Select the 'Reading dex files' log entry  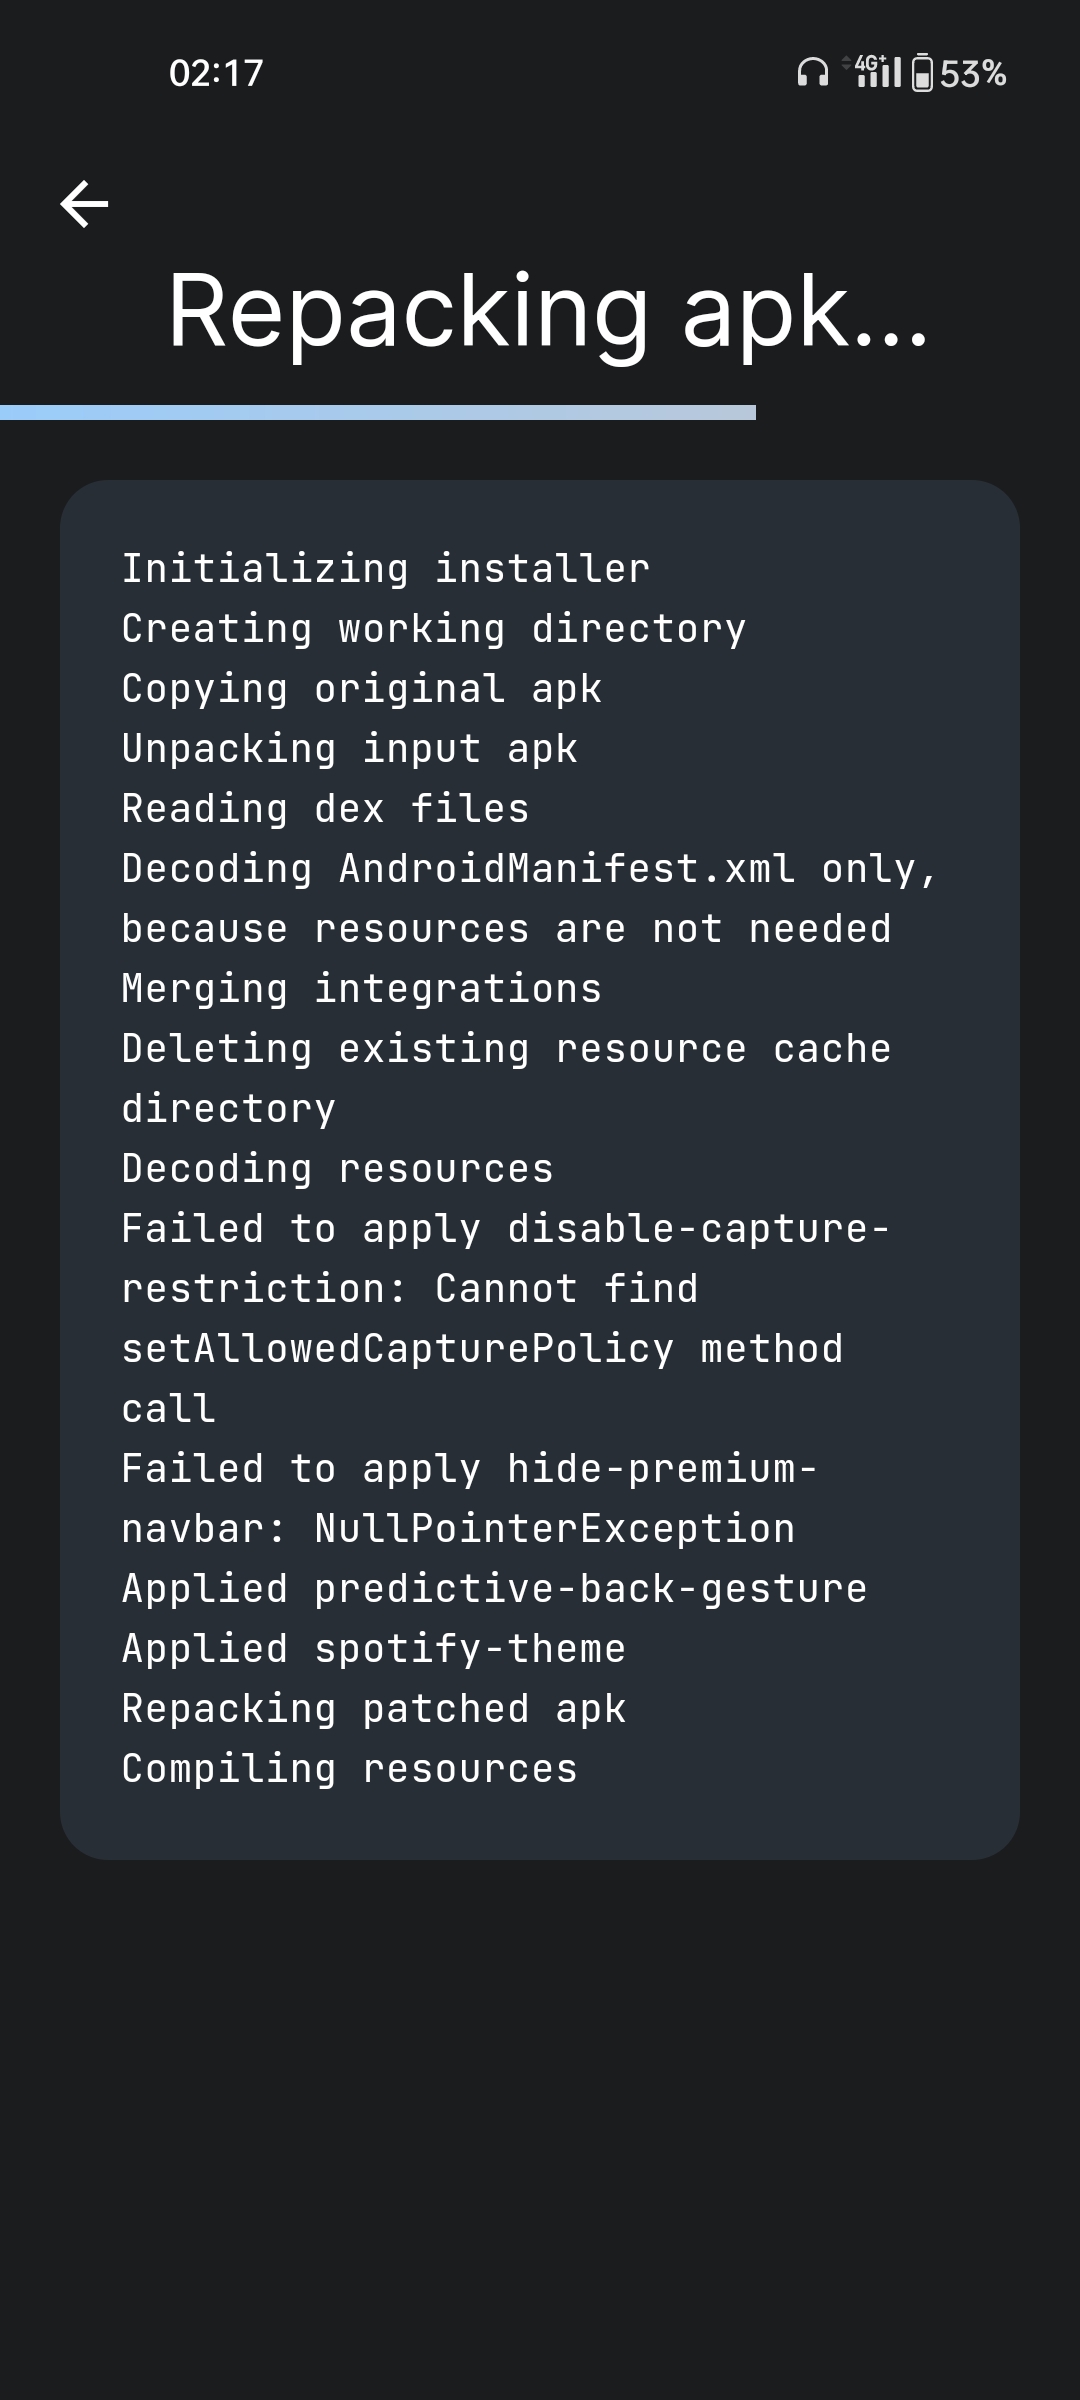pos(325,807)
